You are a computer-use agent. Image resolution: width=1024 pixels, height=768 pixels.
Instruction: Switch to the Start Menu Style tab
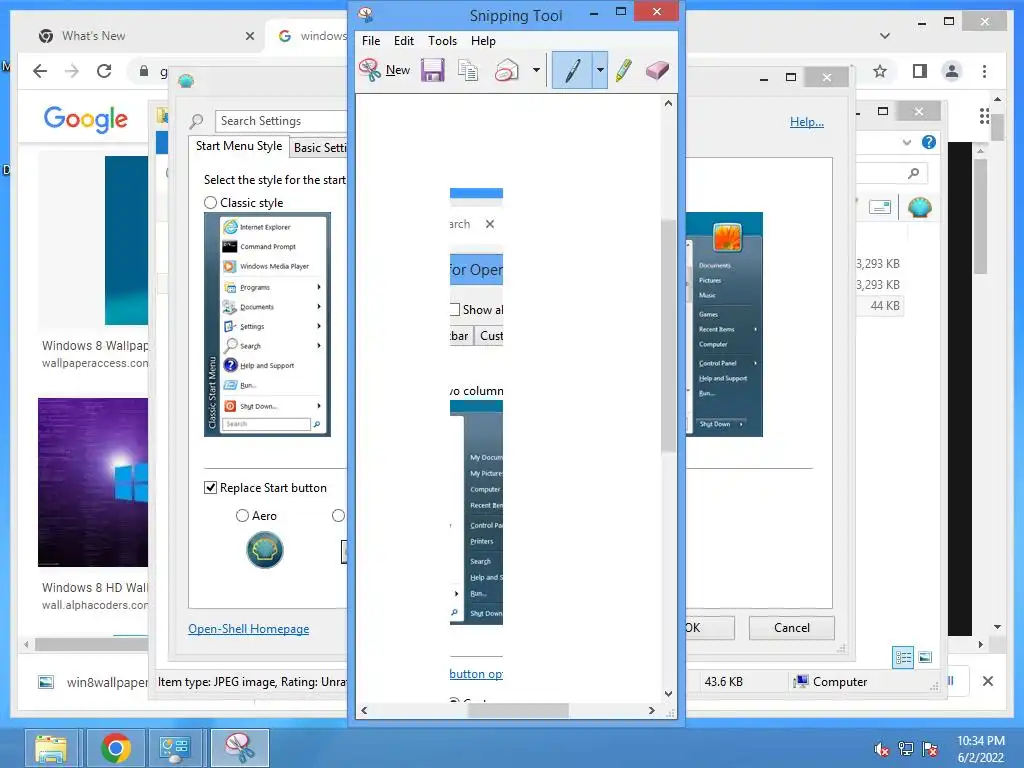click(239, 146)
